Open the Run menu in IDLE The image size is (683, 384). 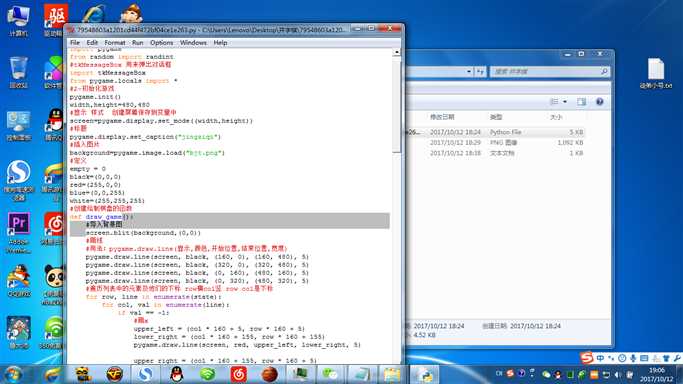[138, 43]
